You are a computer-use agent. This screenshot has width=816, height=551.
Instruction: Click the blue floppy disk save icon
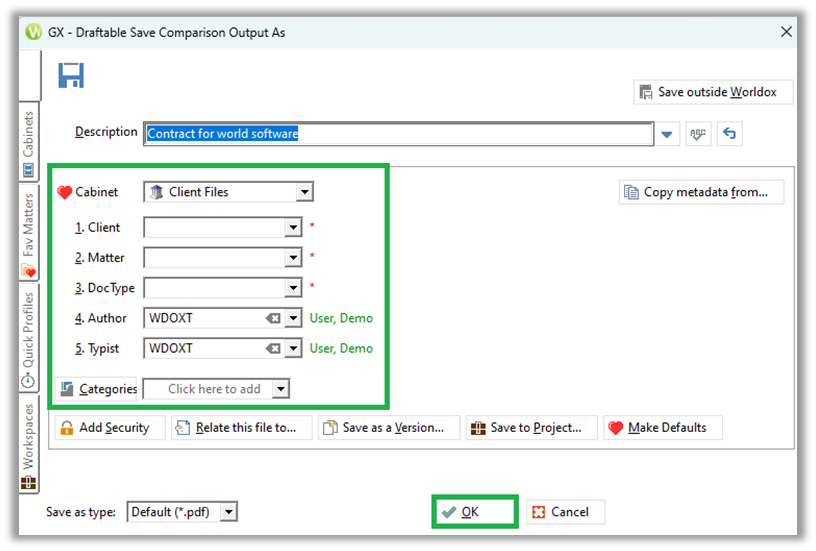tap(71, 76)
